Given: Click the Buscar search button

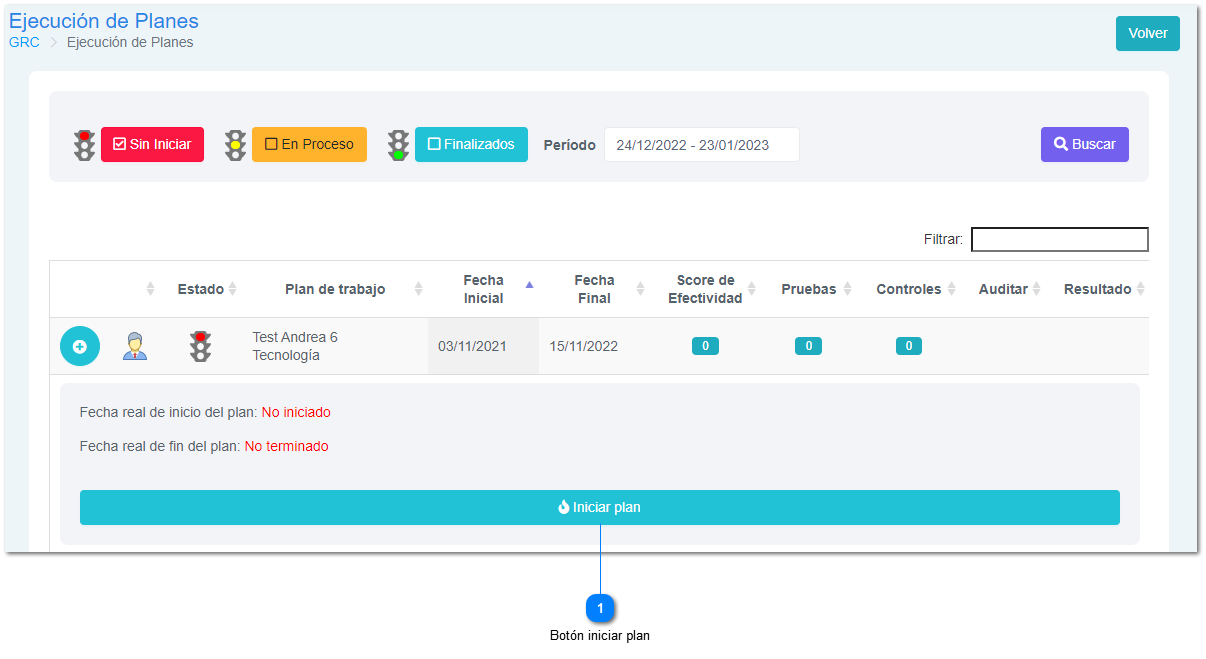Looking at the screenshot, I should [1085, 144].
